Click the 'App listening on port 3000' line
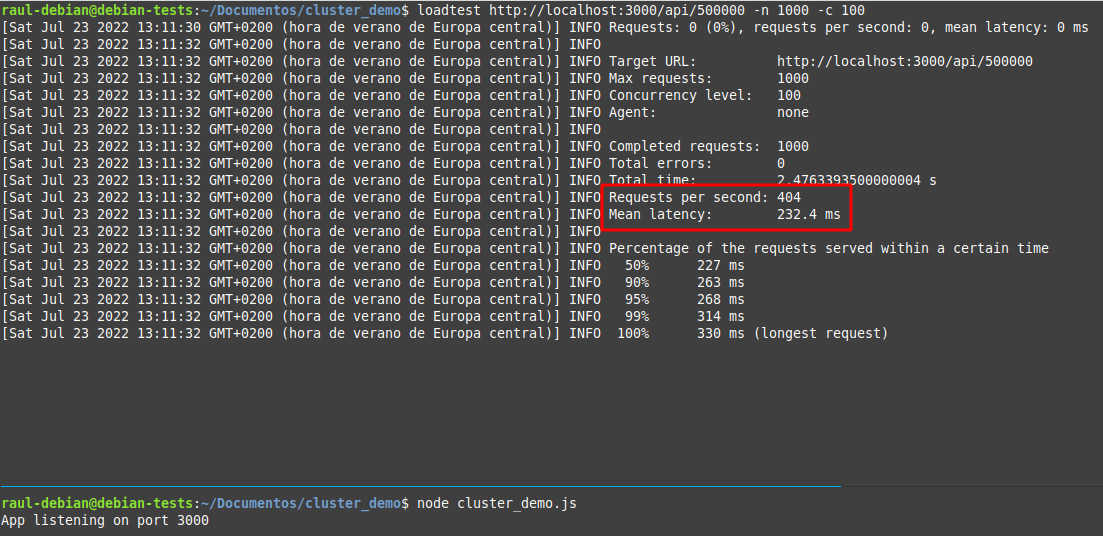 coord(105,520)
